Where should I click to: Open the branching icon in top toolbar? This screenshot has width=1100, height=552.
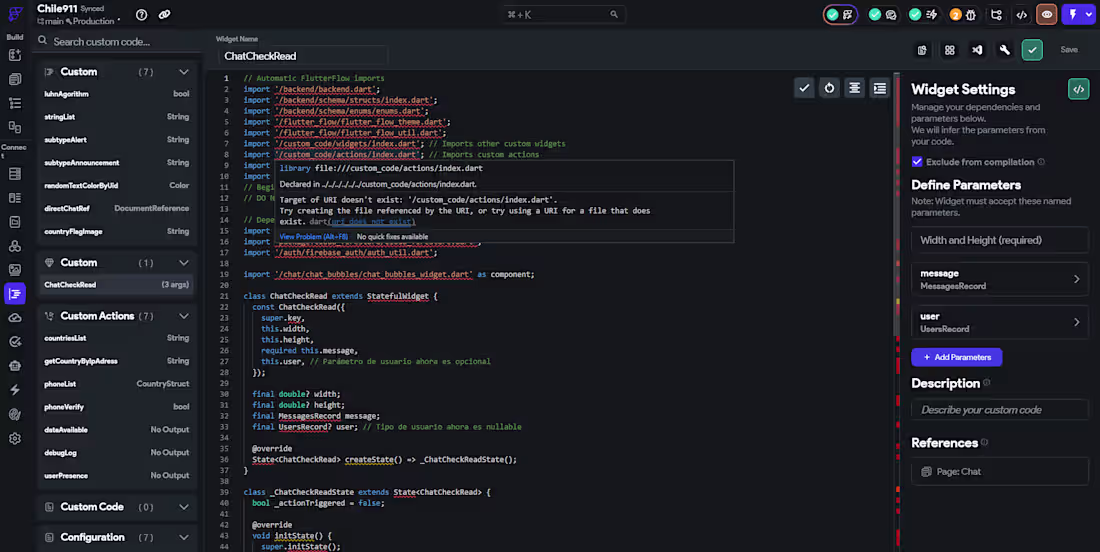click(x=995, y=15)
